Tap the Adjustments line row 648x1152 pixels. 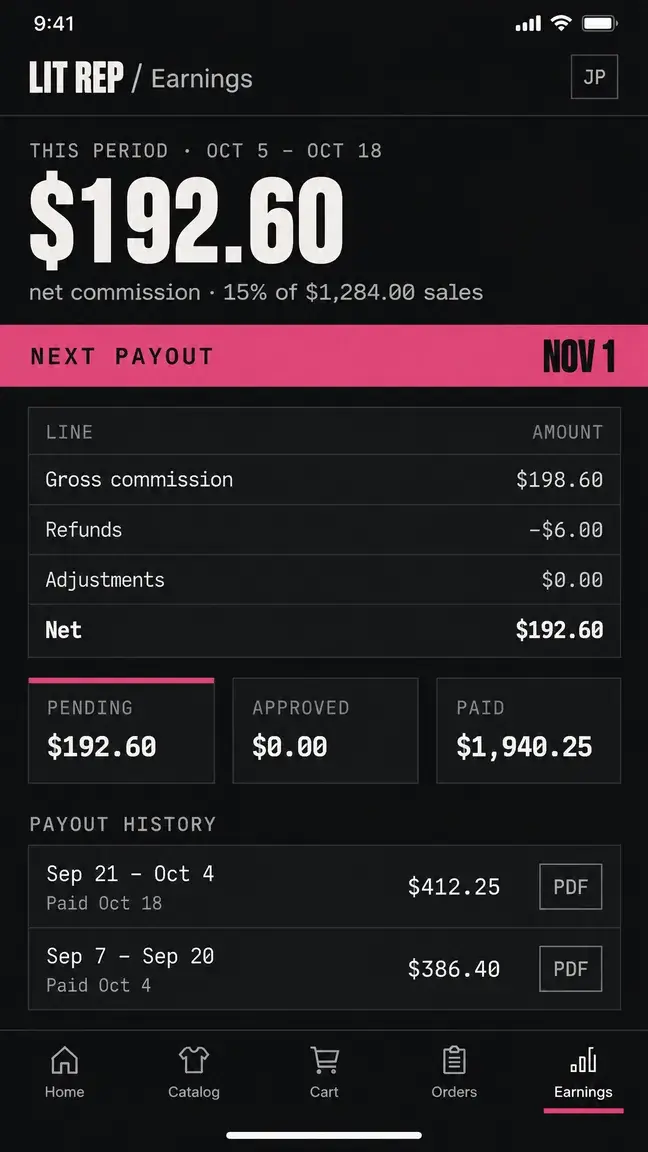tap(324, 580)
